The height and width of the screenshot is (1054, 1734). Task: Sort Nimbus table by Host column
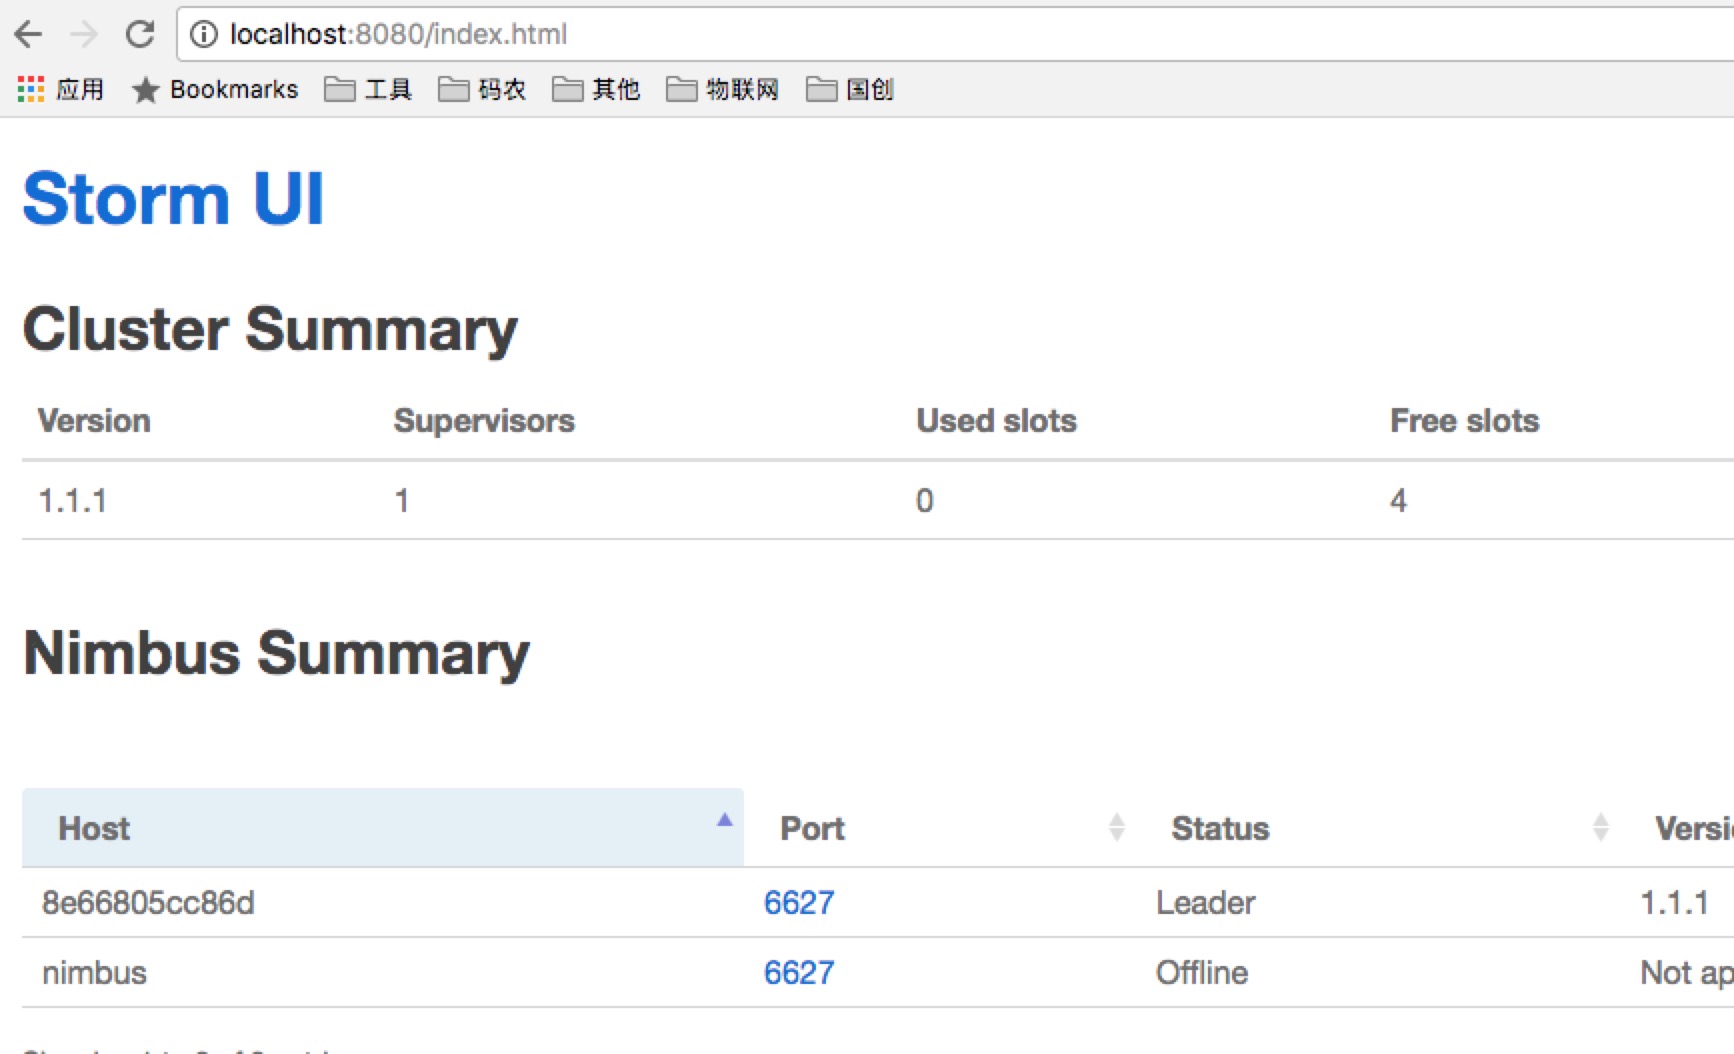pos(383,828)
